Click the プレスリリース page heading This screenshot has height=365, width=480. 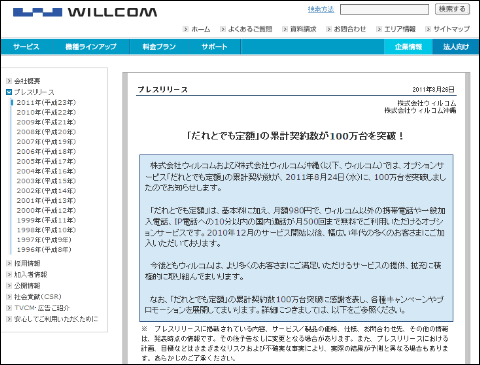163,89
